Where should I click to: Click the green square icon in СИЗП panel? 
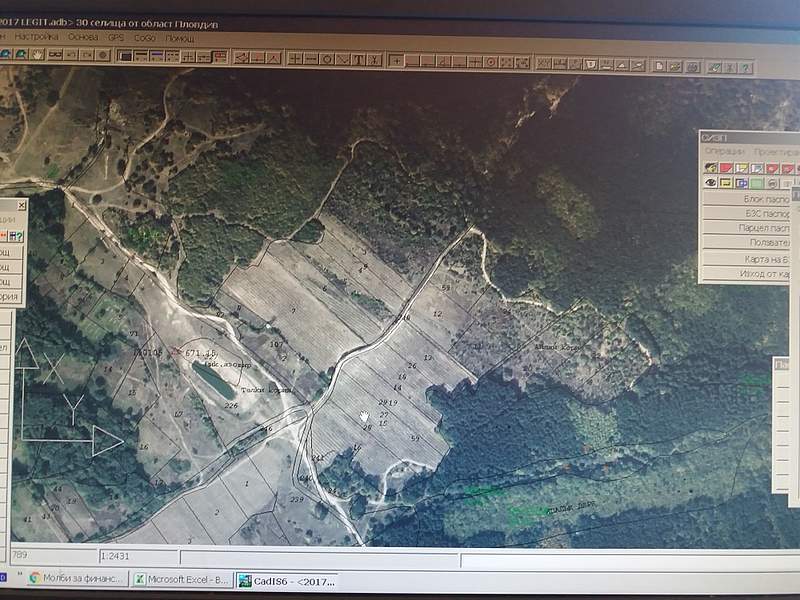click(757, 183)
